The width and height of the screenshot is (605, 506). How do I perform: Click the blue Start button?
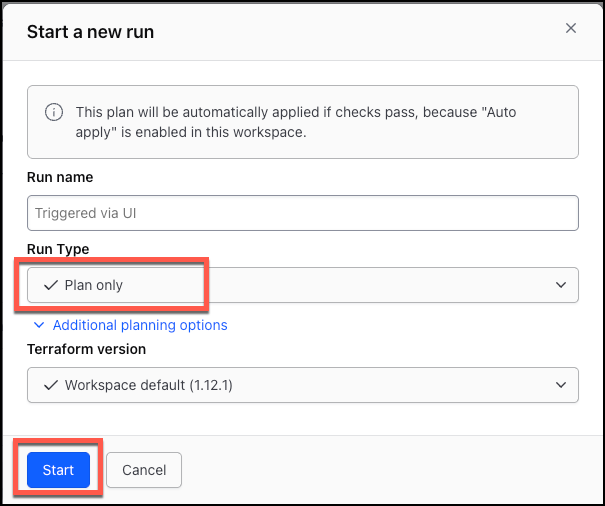tap(58, 470)
